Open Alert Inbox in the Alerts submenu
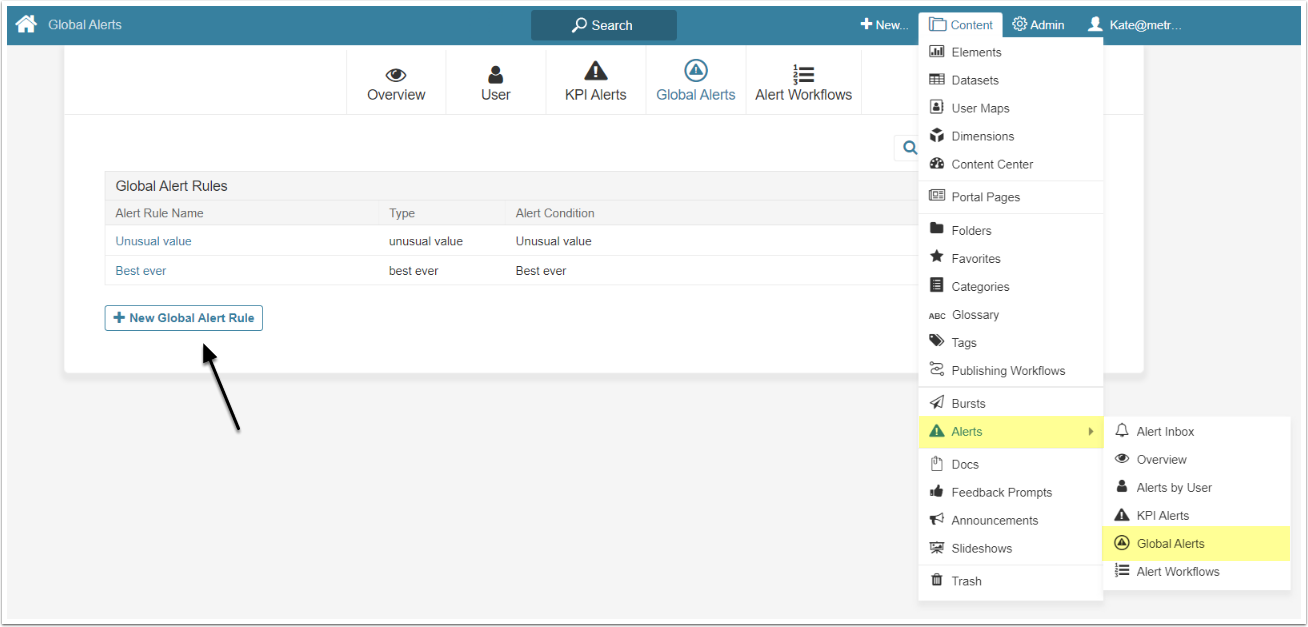Image resolution: width=1308 pixels, height=627 pixels. click(1165, 432)
